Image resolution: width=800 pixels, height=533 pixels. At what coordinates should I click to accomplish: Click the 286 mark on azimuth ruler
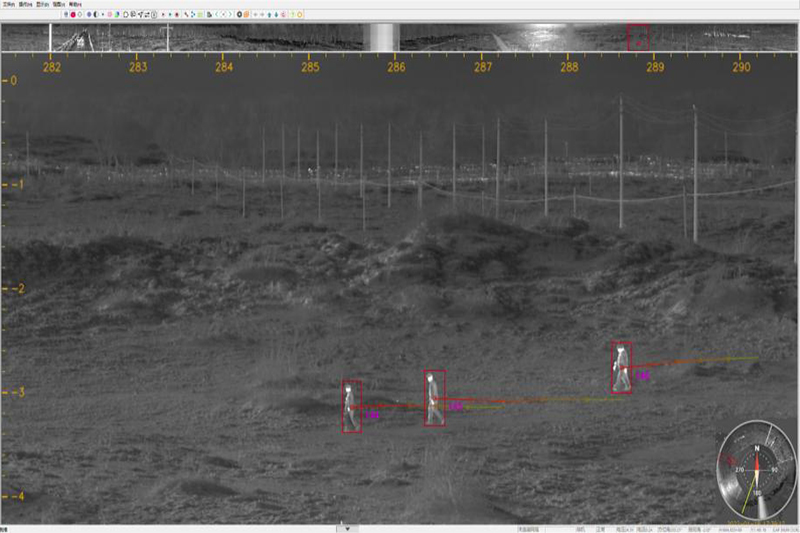[397, 67]
